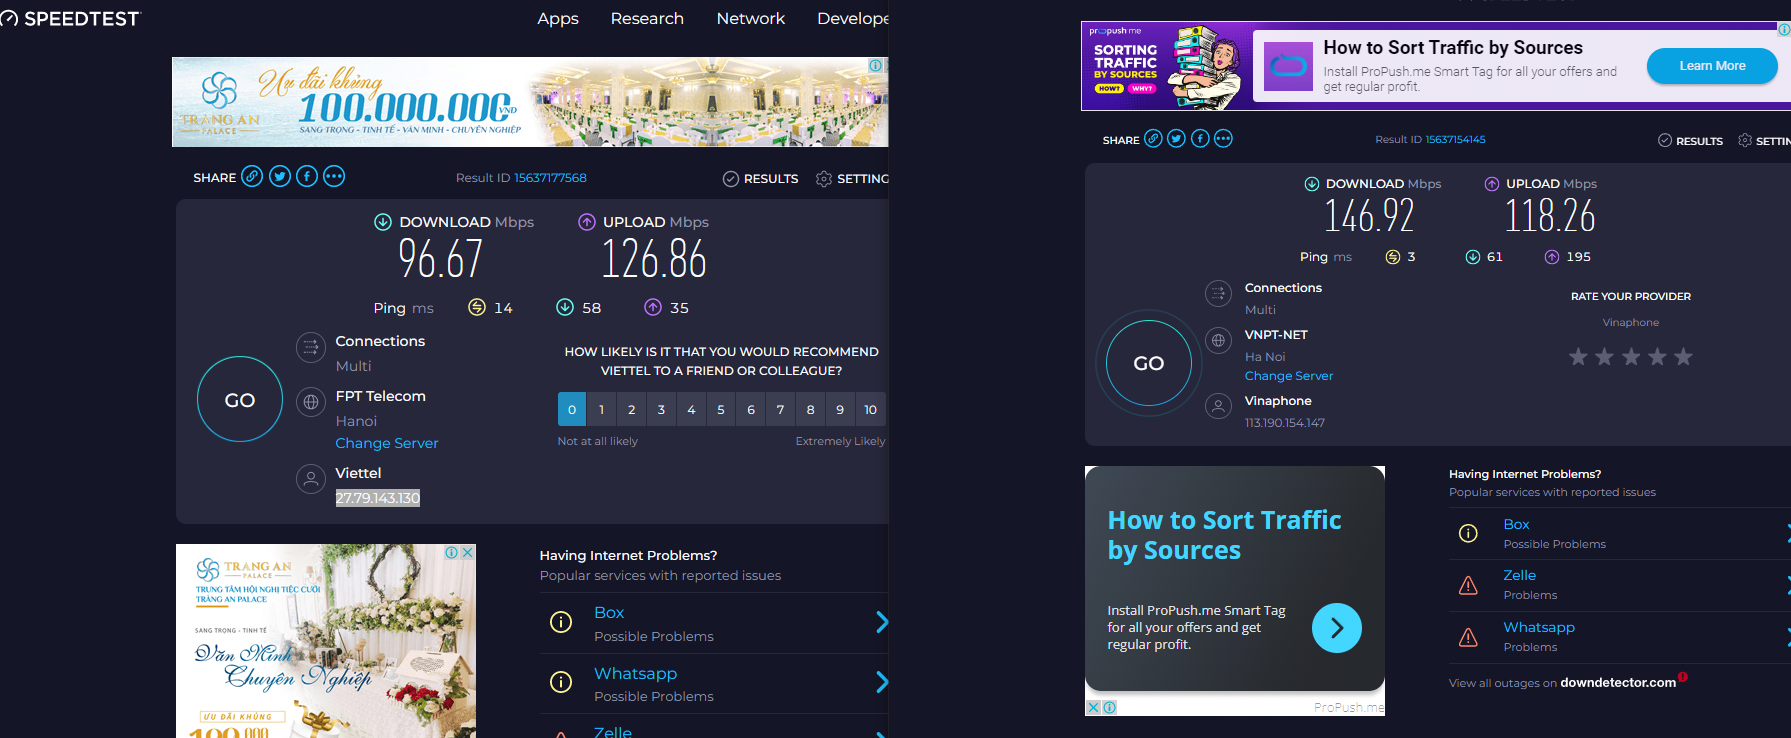
Task: Copy share link icon in left FPT Telecom result
Action: (252, 177)
